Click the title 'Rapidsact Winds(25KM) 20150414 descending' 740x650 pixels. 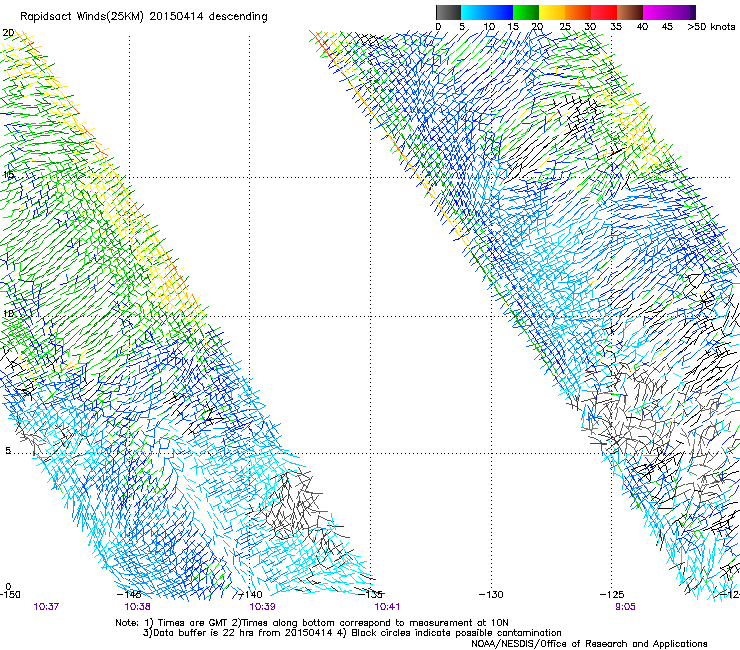(143, 17)
